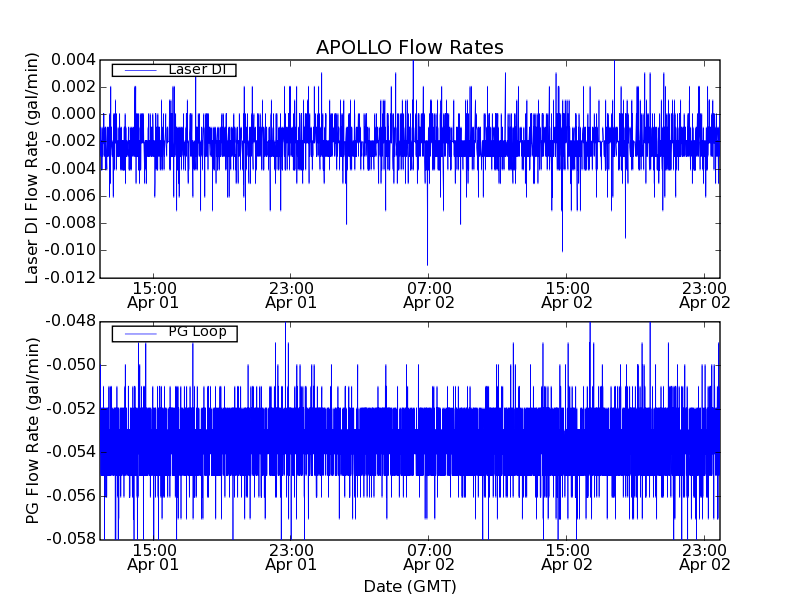Select the -0.050 y-axis tick label
The height and width of the screenshot is (600, 800).
(70, 365)
